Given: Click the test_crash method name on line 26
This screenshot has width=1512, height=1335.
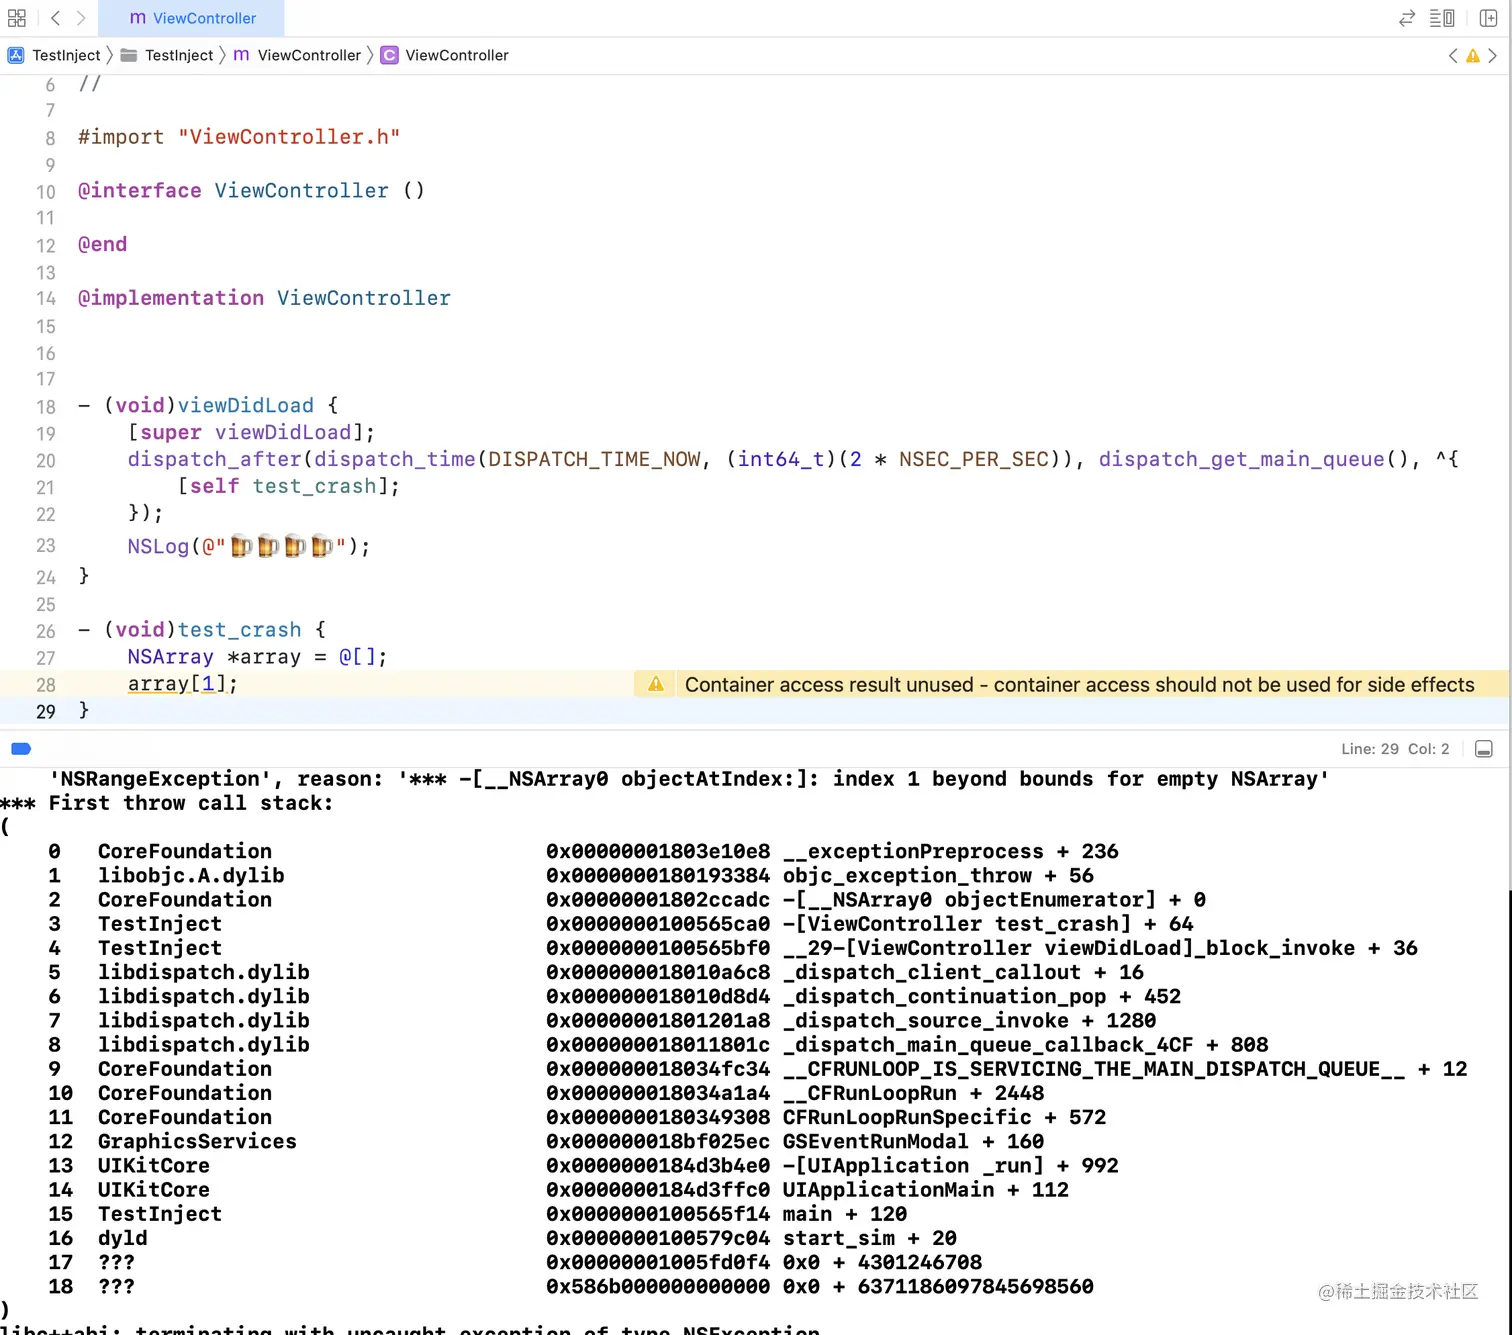Looking at the screenshot, I should point(240,630).
